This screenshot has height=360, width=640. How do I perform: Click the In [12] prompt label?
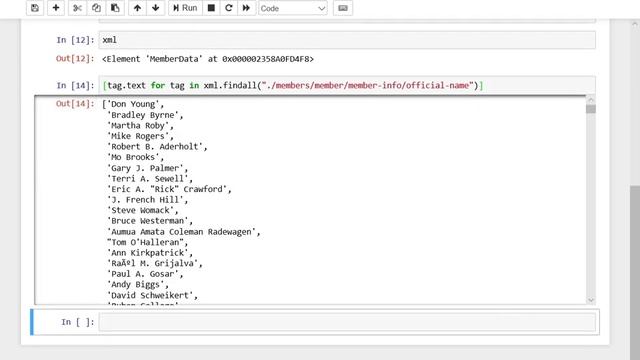point(75,40)
